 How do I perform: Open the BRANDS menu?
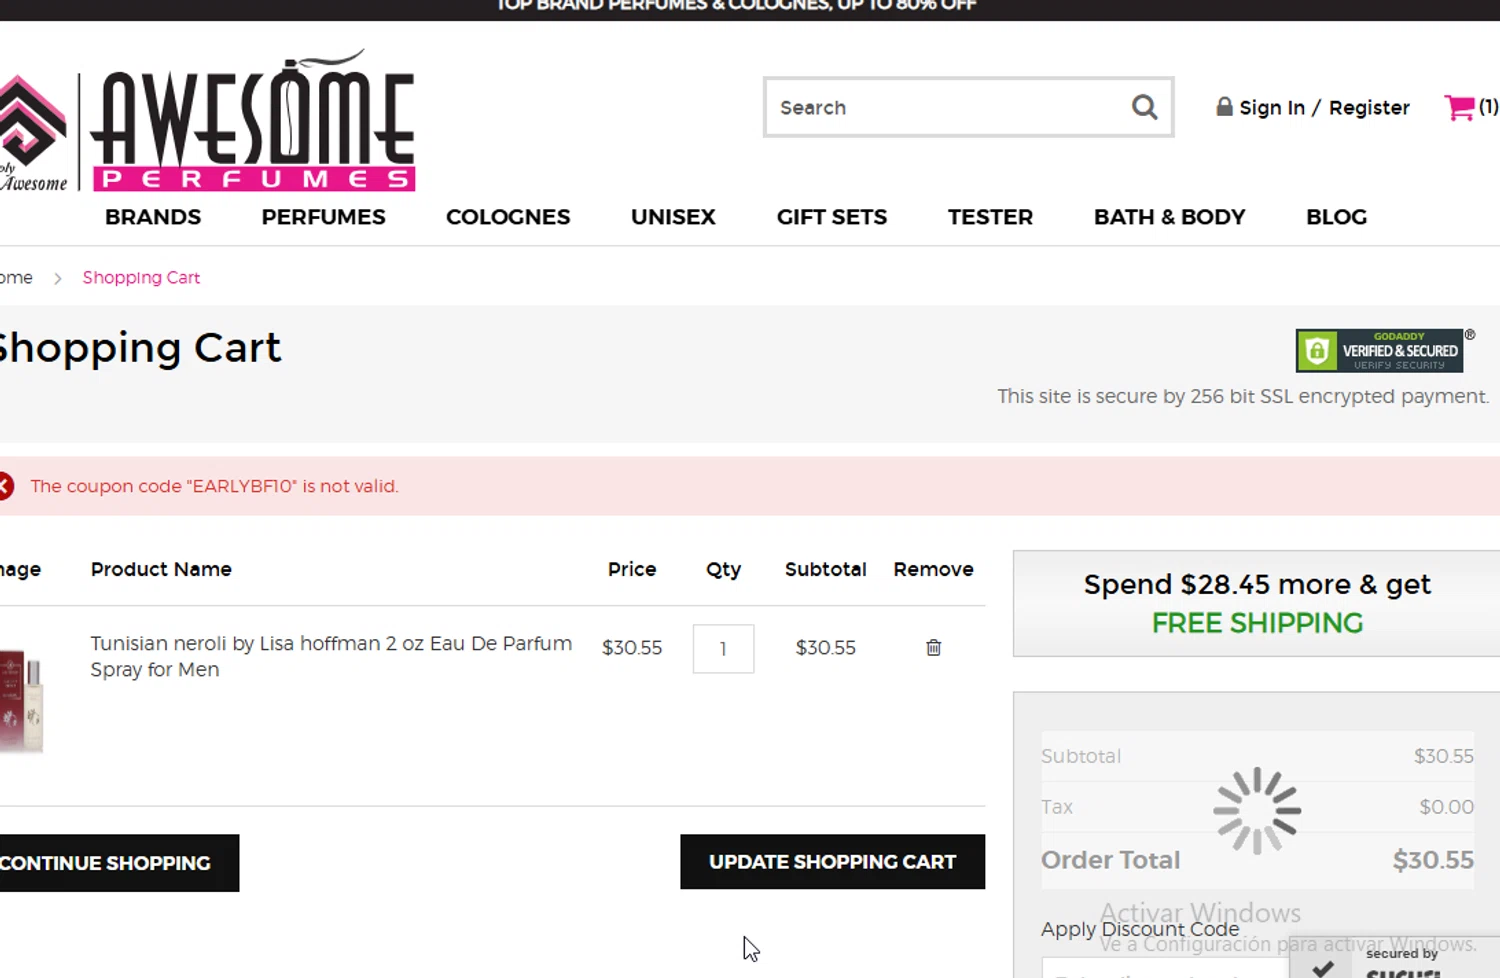coord(153,217)
